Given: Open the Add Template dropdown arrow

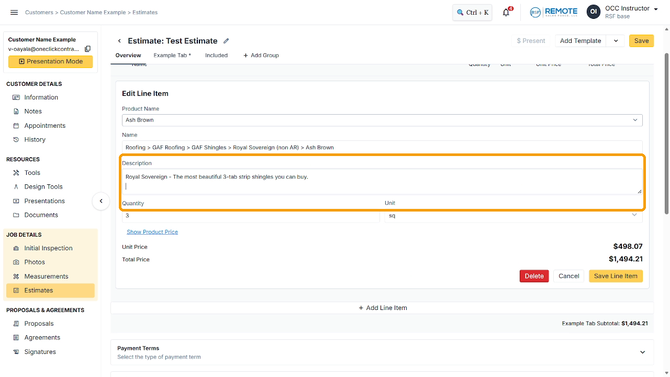Looking at the screenshot, I should pos(616,41).
